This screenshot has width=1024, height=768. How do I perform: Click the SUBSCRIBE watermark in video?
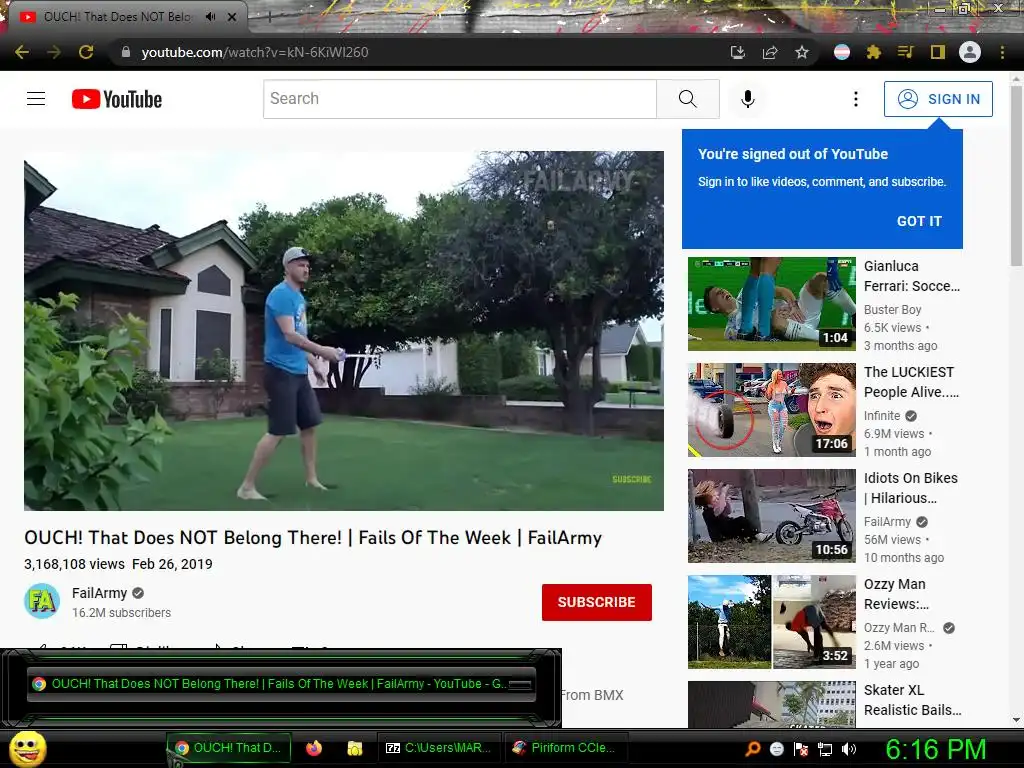(x=632, y=479)
